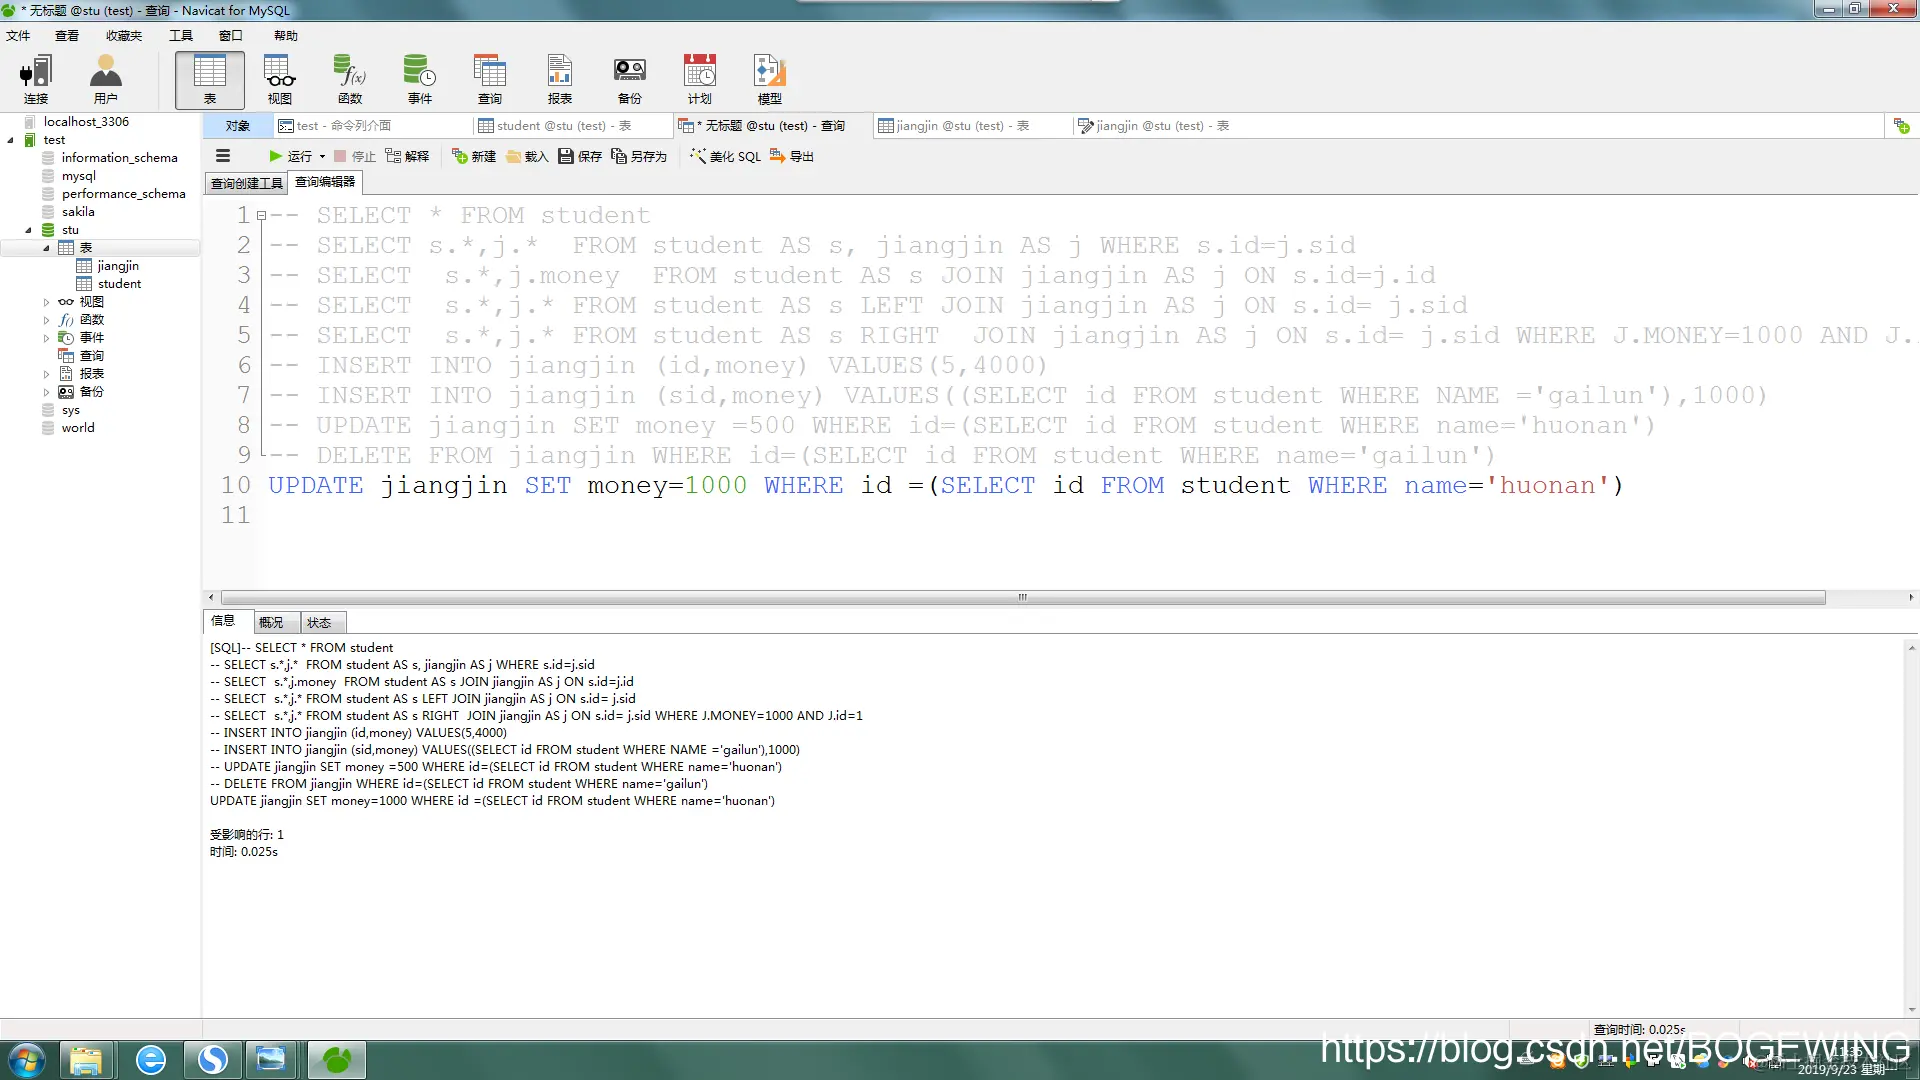Save the query with 保存
Image resolution: width=1920 pixels, height=1080 pixels.
[x=580, y=156]
